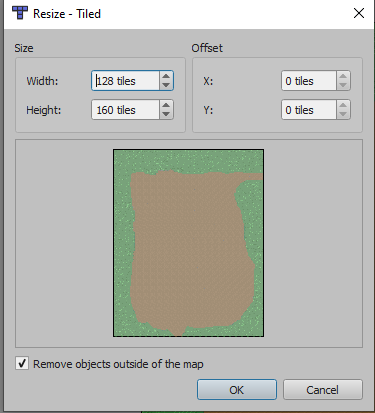Uncheck Remove objects outside of the map
The height and width of the screenshot is (413, 375).
point(22,363)
